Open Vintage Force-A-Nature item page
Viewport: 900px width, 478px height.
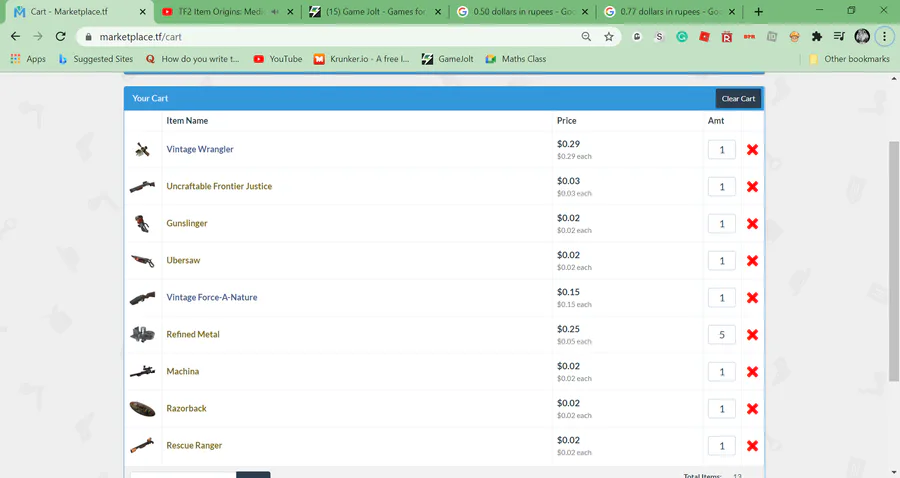pos(212,297)
